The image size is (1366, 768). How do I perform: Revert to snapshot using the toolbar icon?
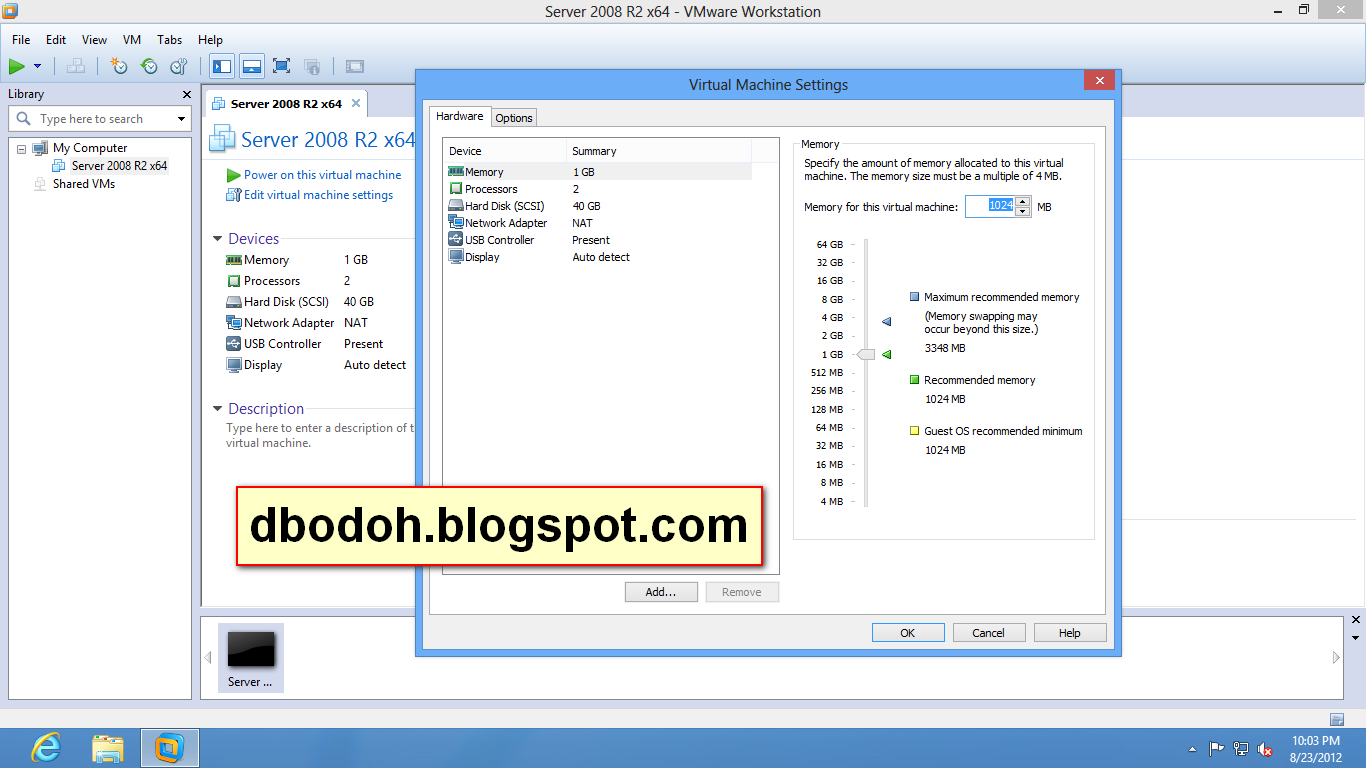click(149, 66)
